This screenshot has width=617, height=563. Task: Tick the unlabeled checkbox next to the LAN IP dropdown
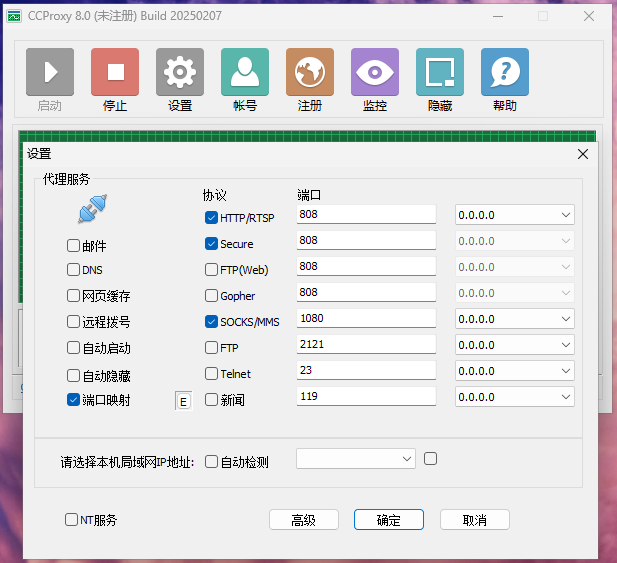click(430, 458)
